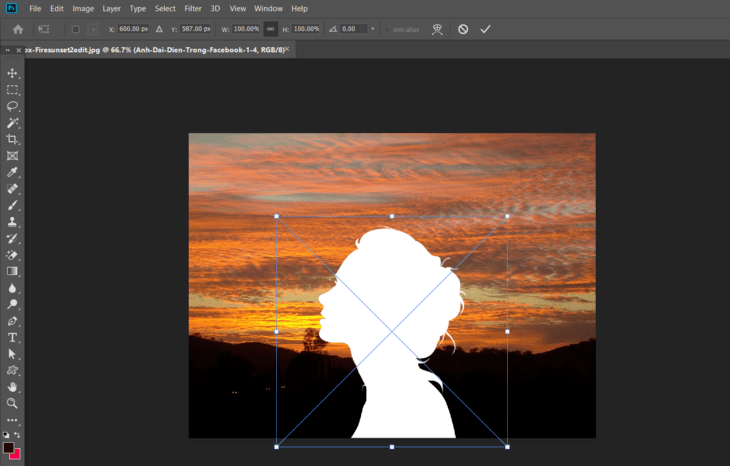Click the rotation angle field
The height and width of the screenshot is (466, 730).
pos(354,29)
